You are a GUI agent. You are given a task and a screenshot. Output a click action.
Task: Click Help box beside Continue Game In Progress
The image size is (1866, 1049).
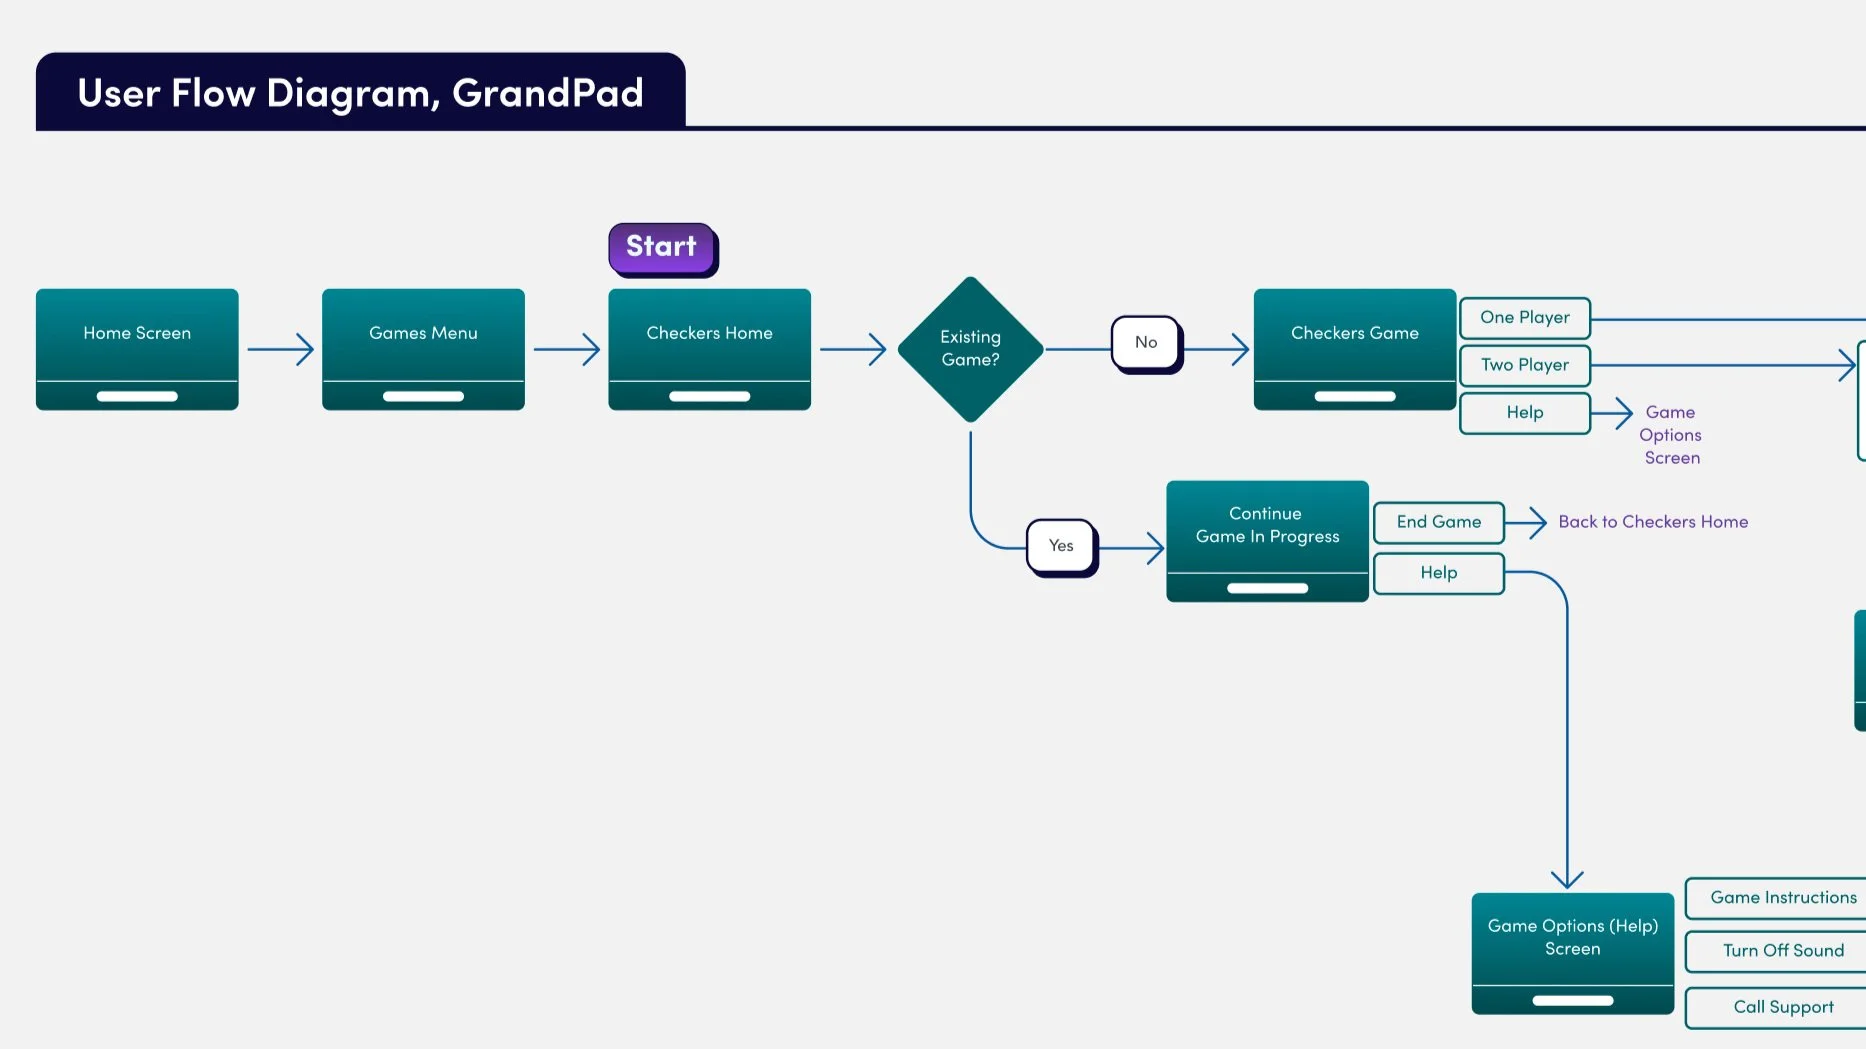(1439, 573)
